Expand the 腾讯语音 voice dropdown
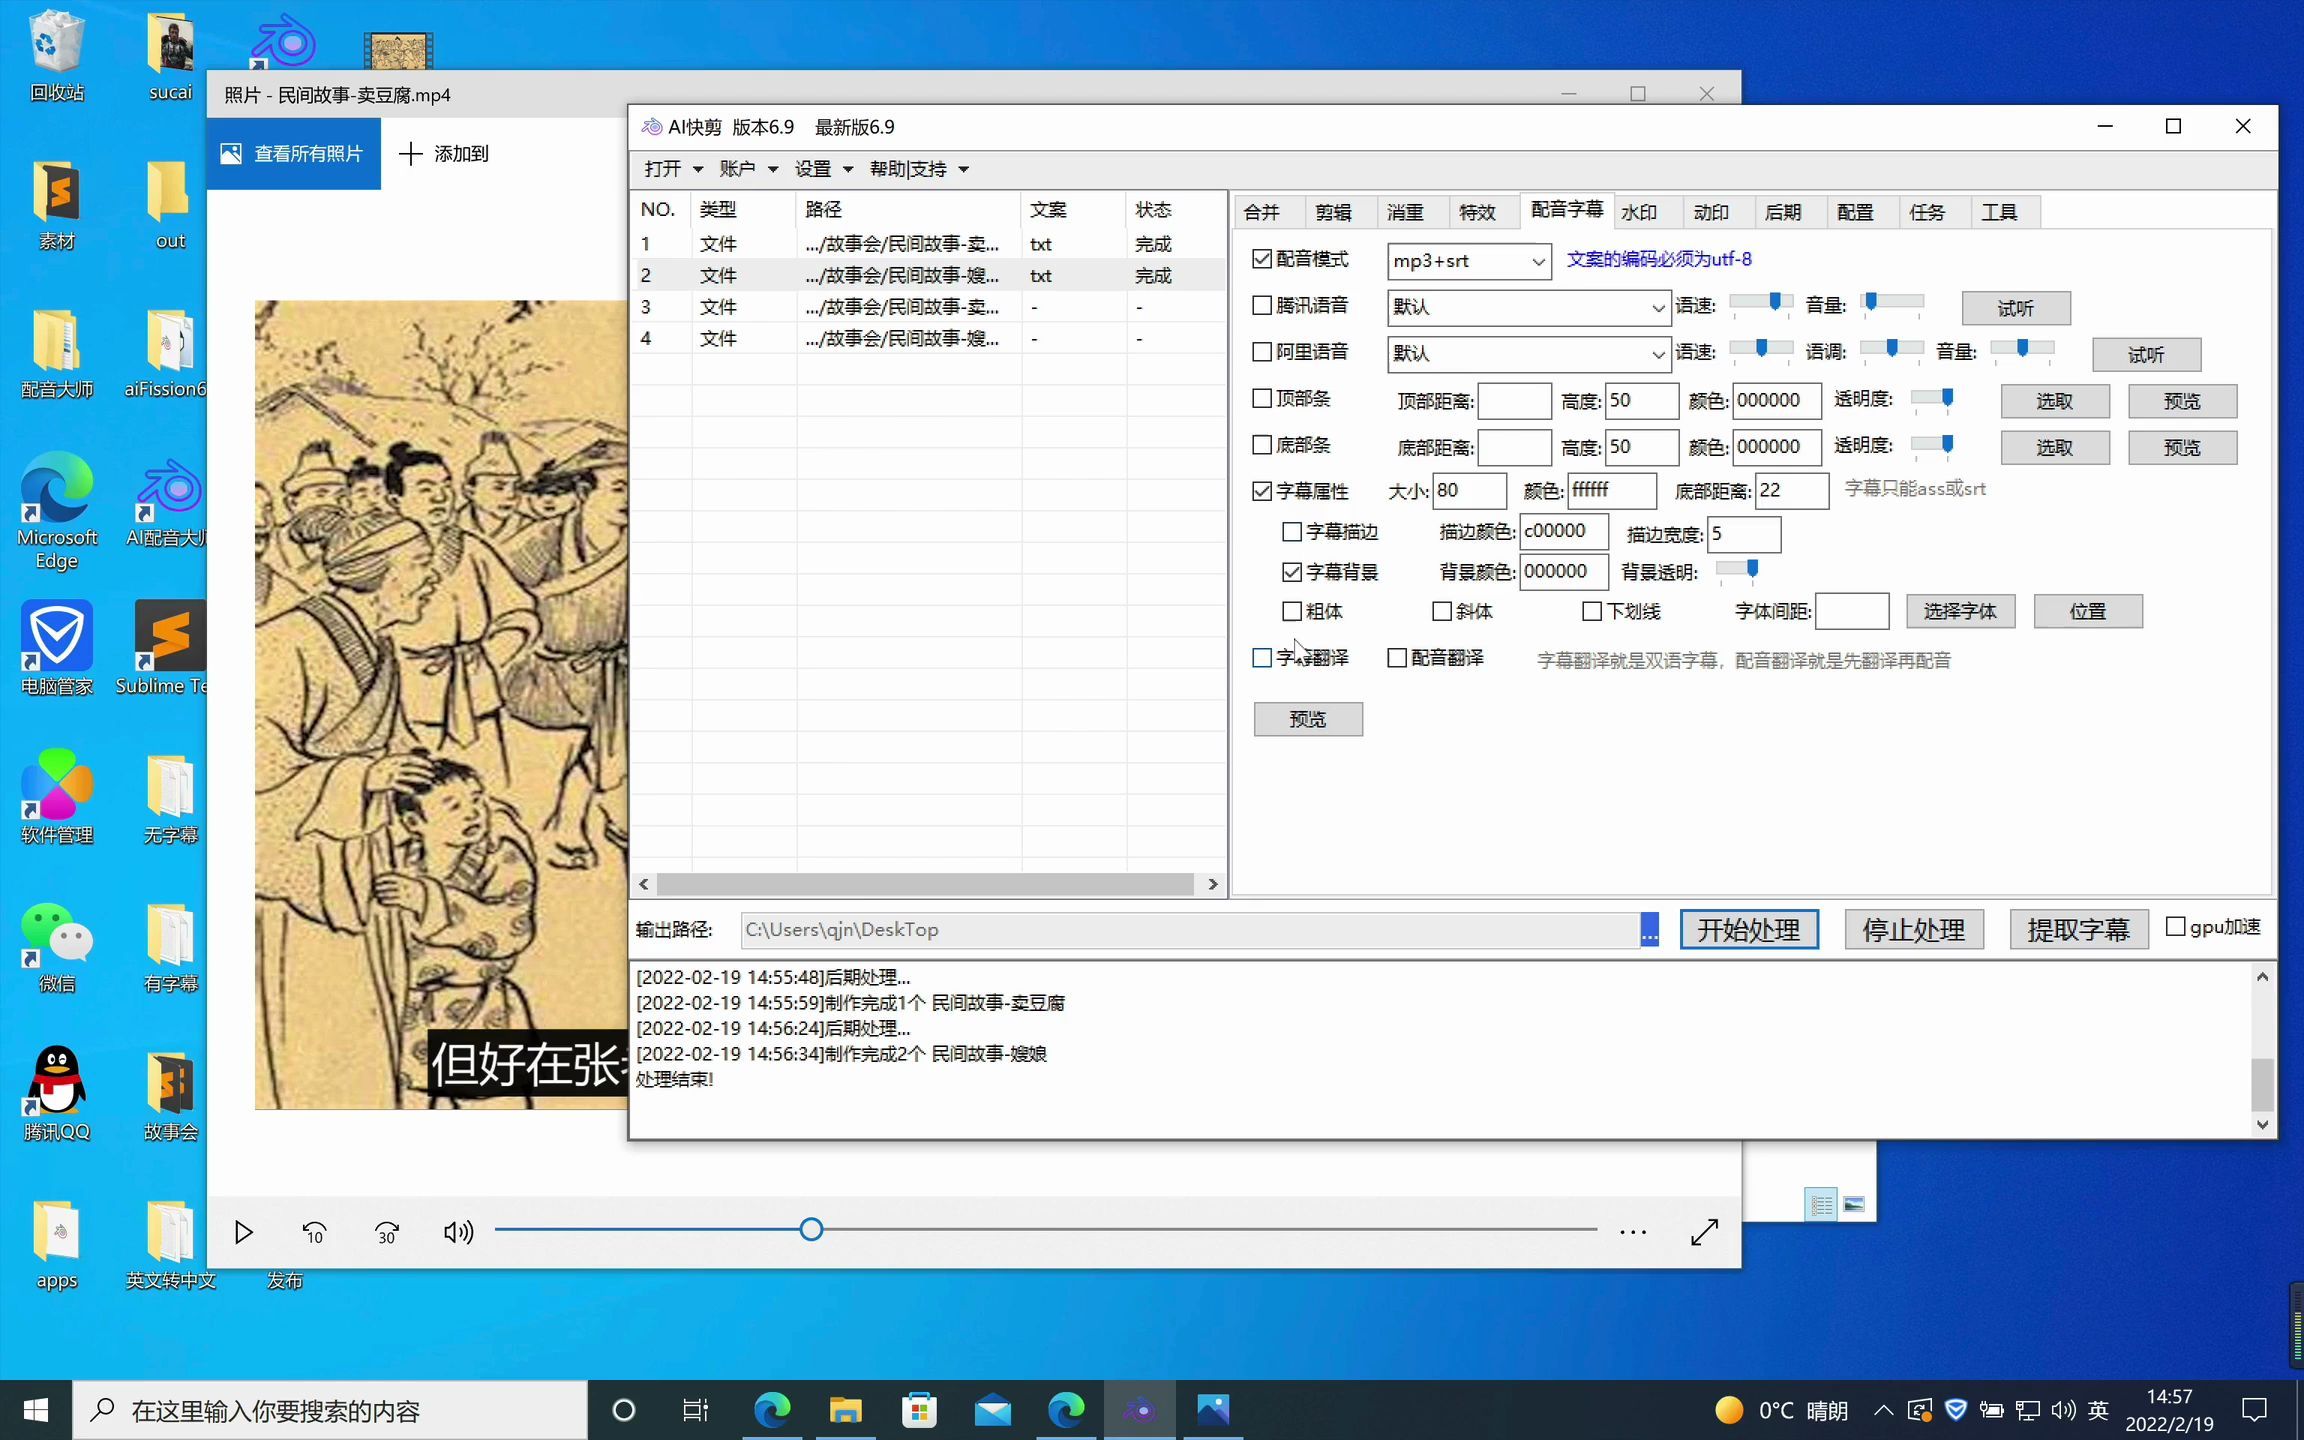Screen dimensions: 2304x1440 coord(1528,307)
